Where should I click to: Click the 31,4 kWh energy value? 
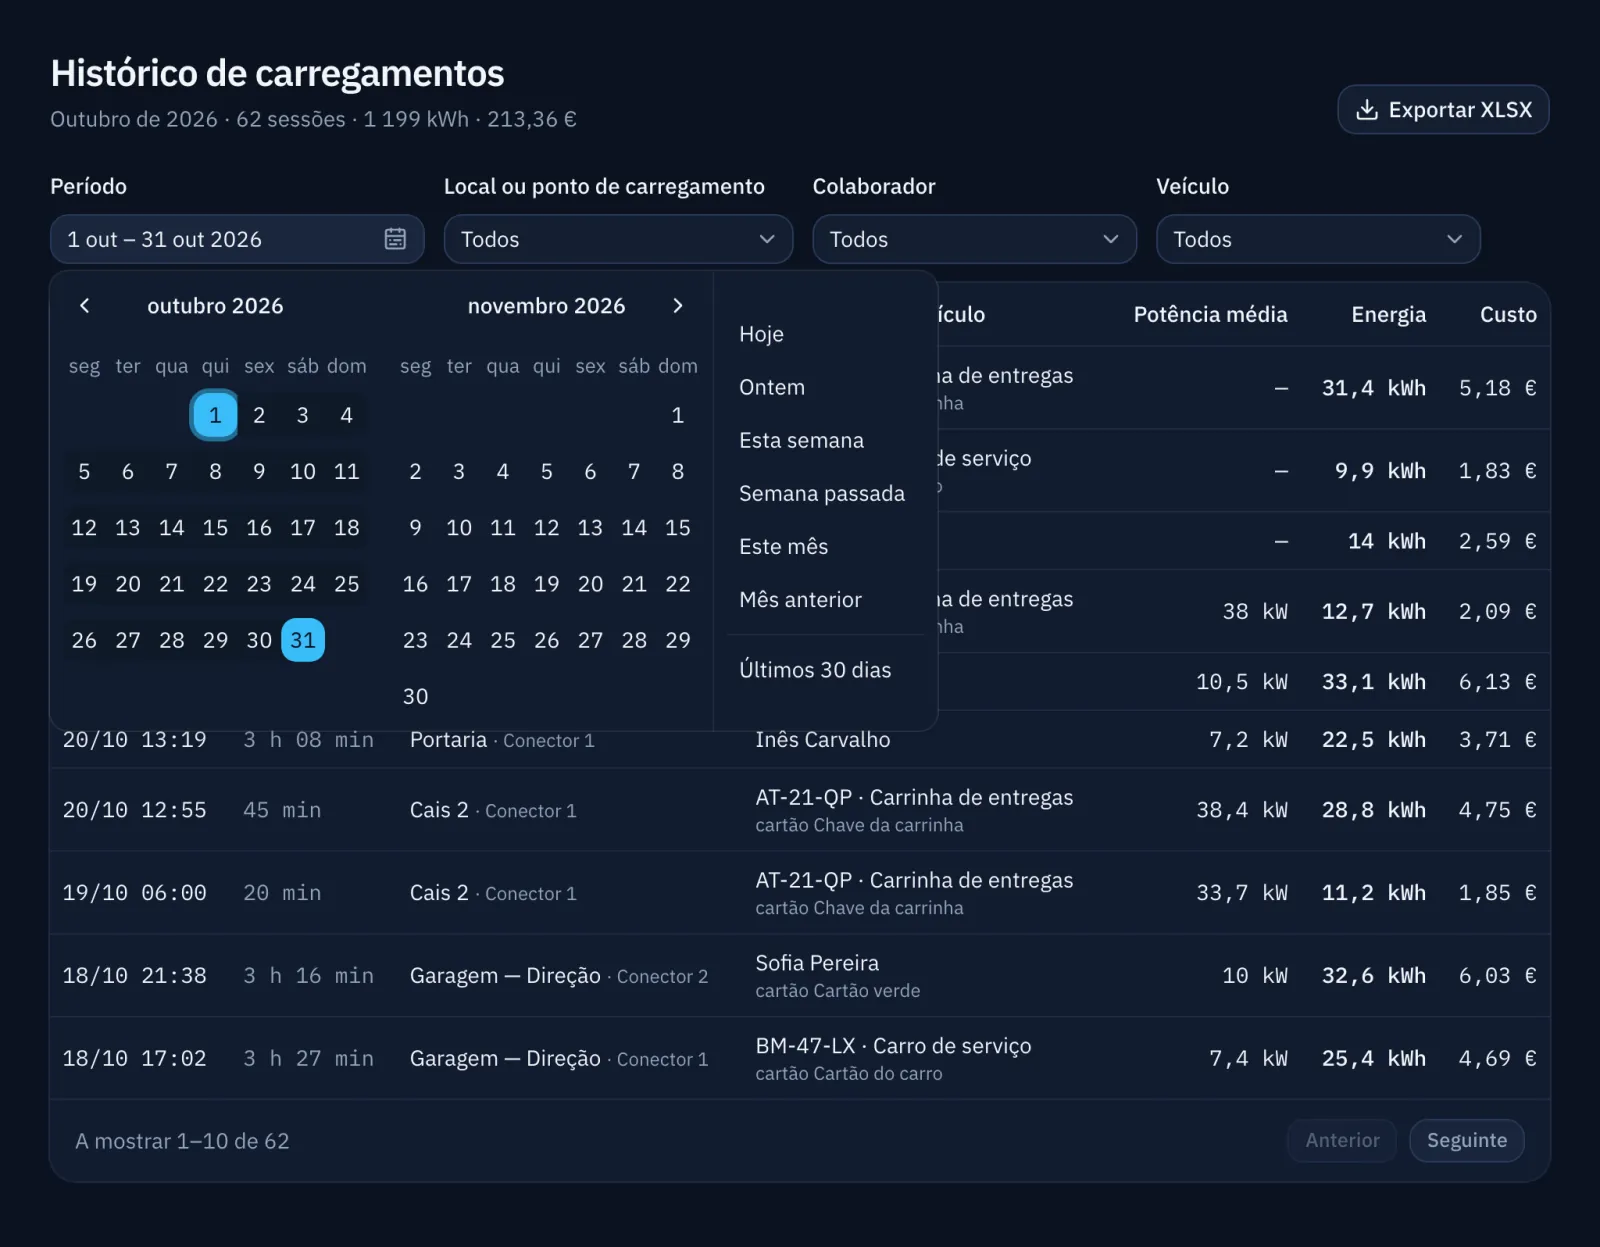(1374, 388)
